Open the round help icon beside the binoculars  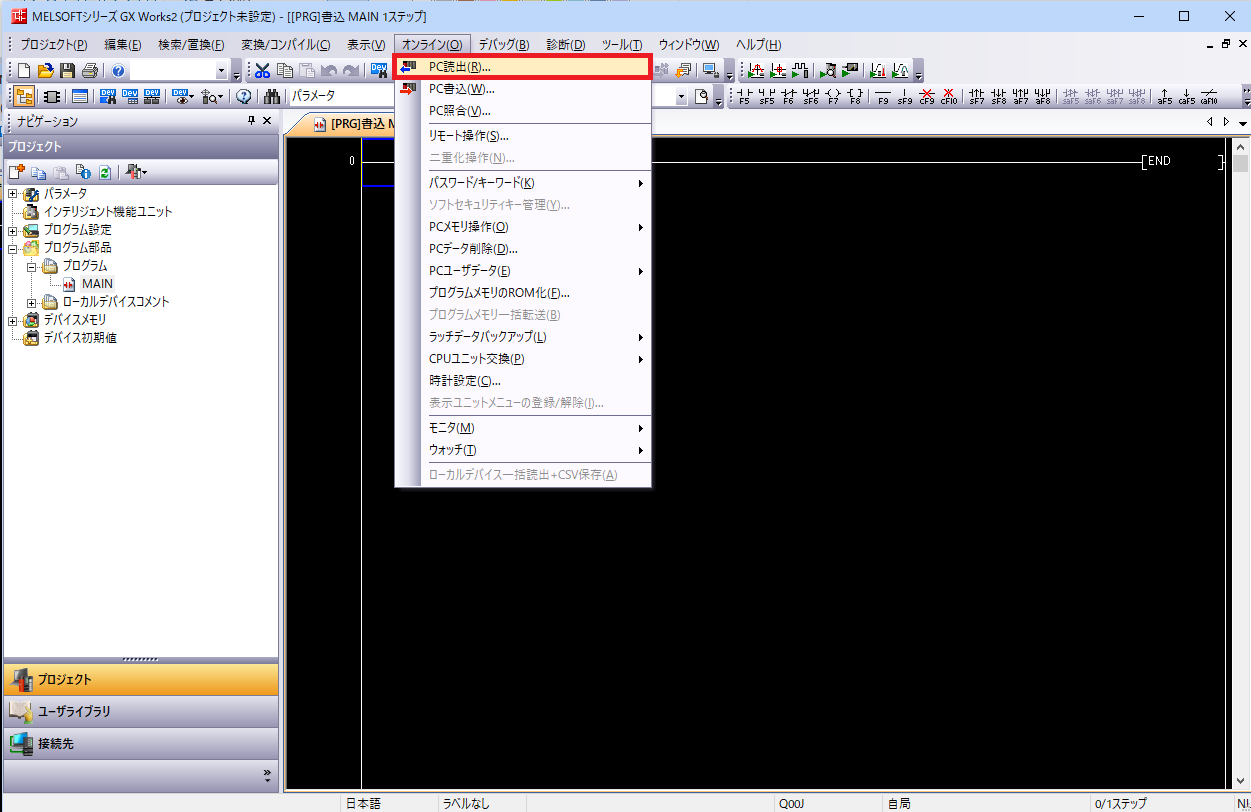pyautogui.click(x=243, y=97)
